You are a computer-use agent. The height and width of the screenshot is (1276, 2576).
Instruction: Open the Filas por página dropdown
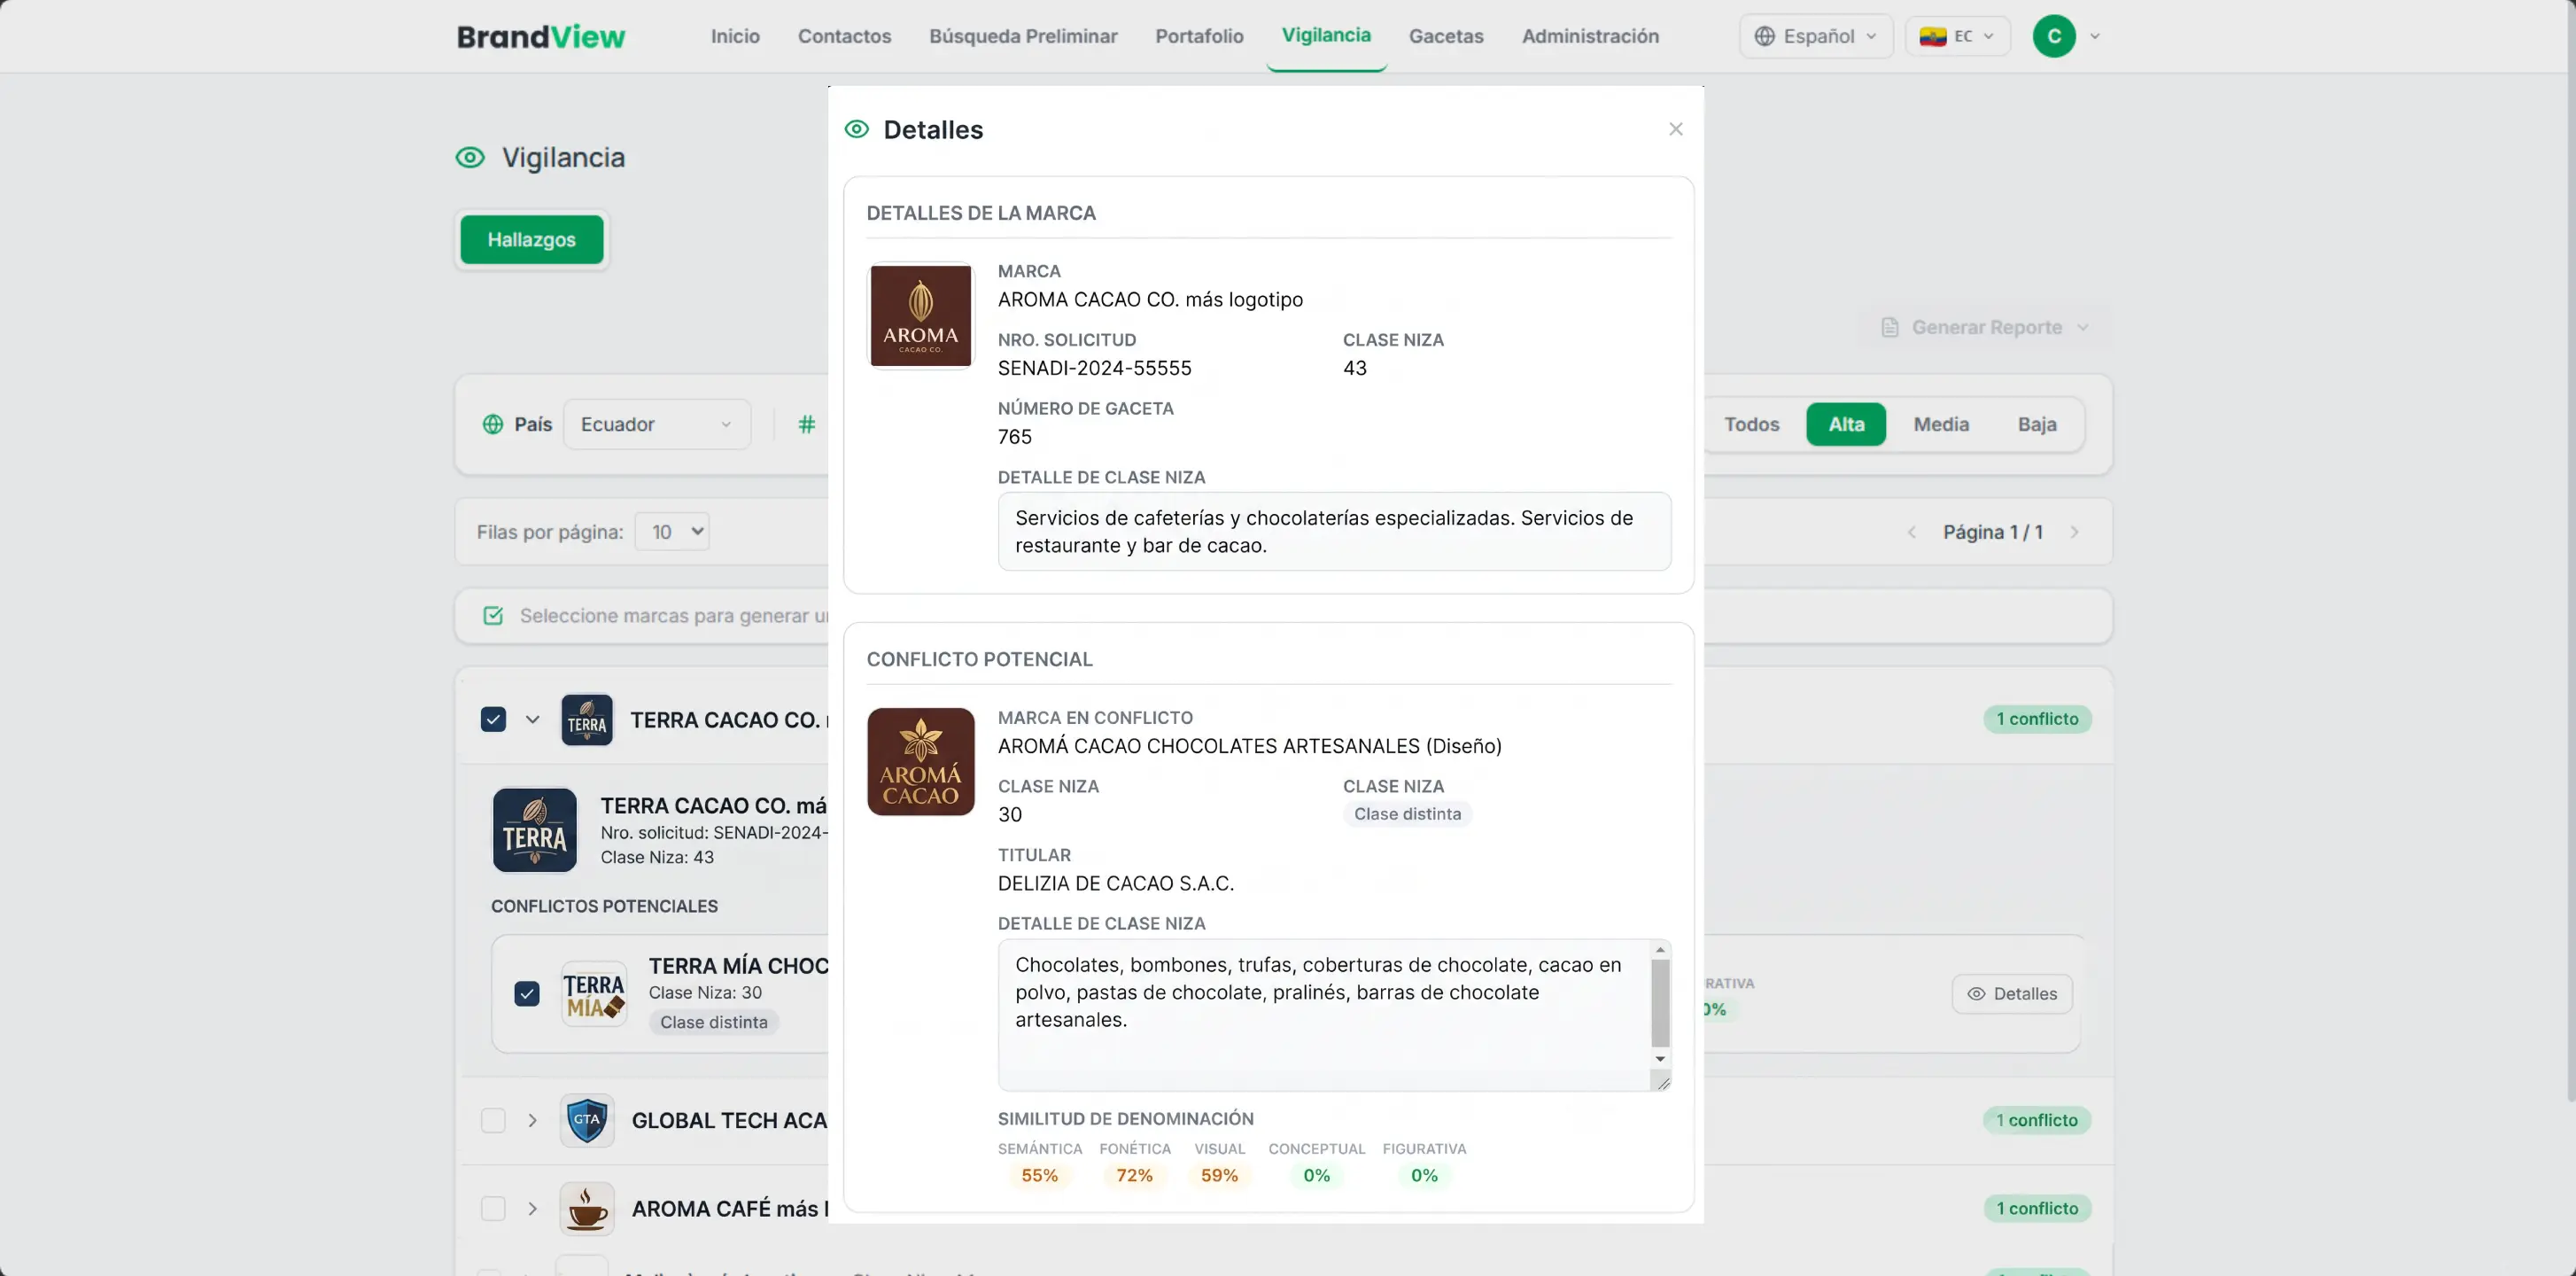(x=672, y=532)
